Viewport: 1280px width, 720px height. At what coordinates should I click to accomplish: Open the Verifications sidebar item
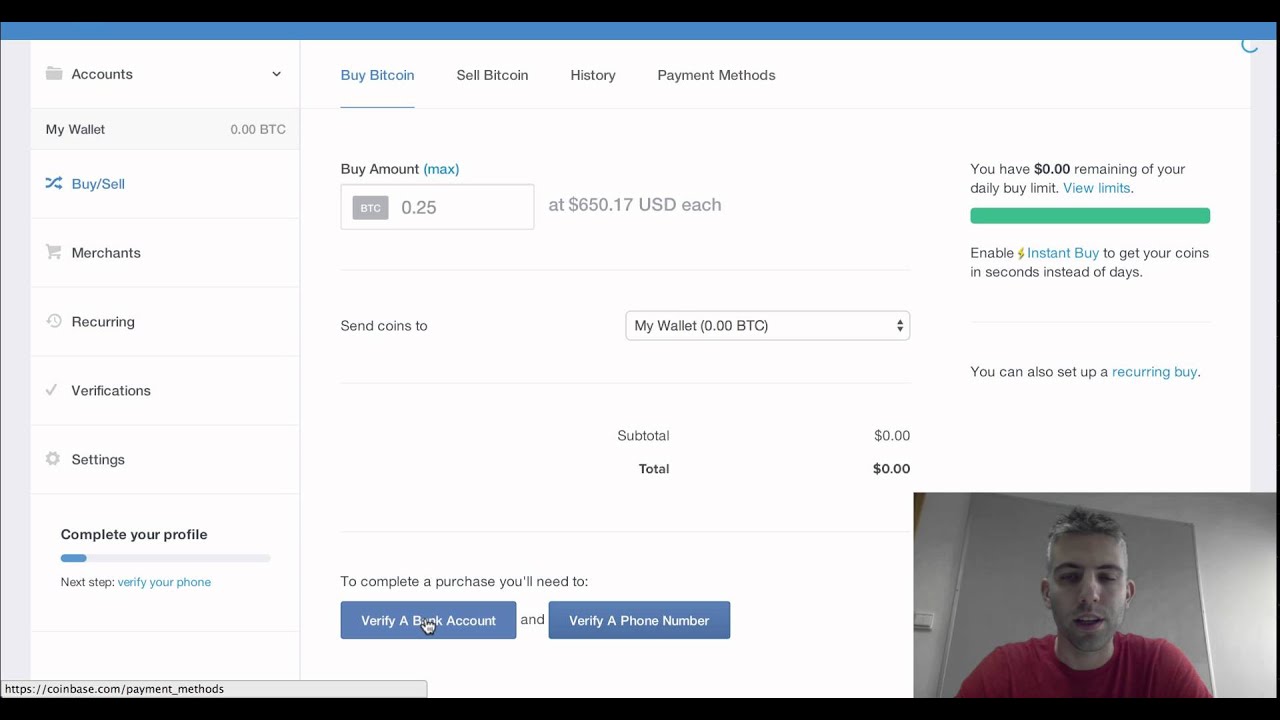point(165,391)
